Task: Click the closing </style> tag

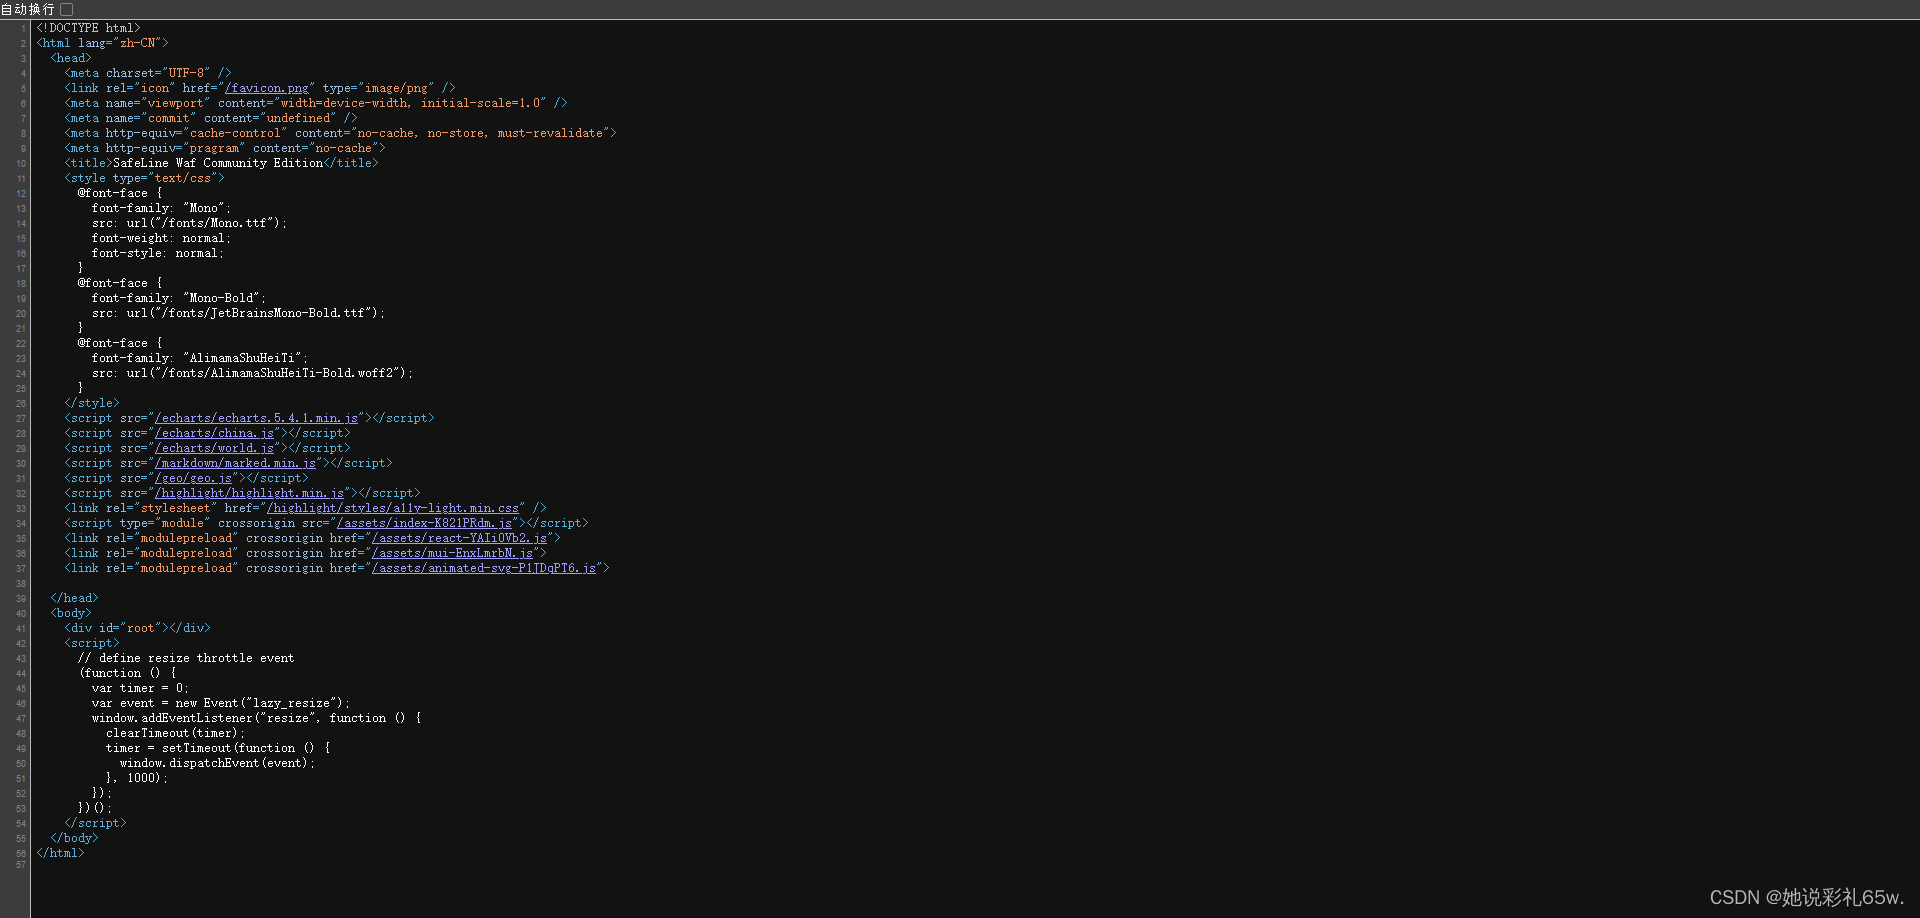Action: (x=92, y=403)
